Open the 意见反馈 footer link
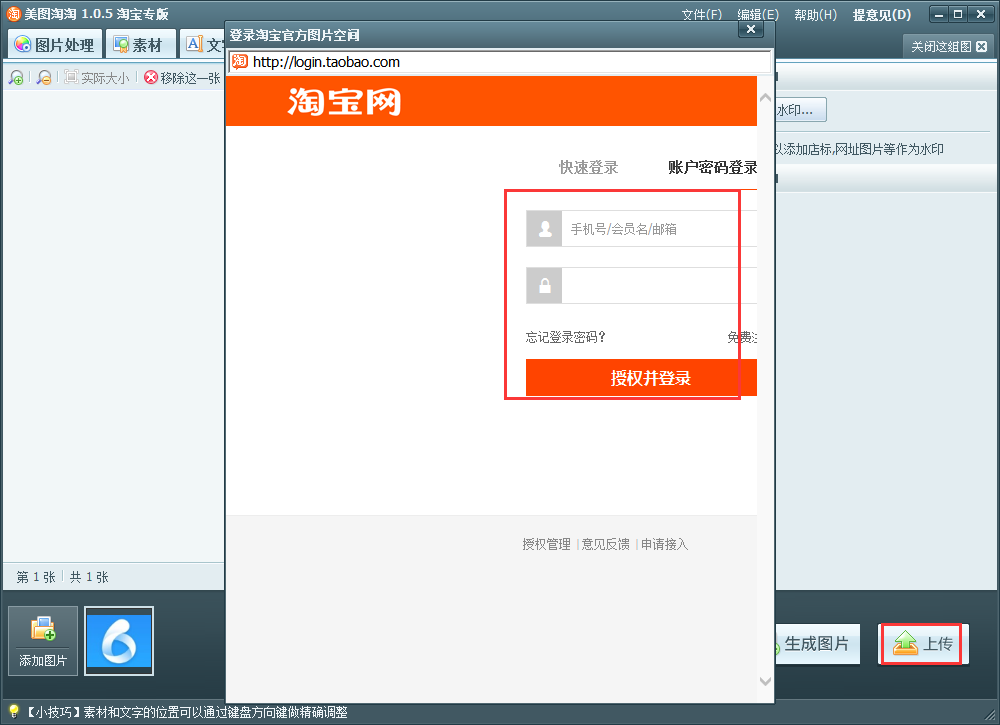 pyautogui.click(x=605, y=544)
